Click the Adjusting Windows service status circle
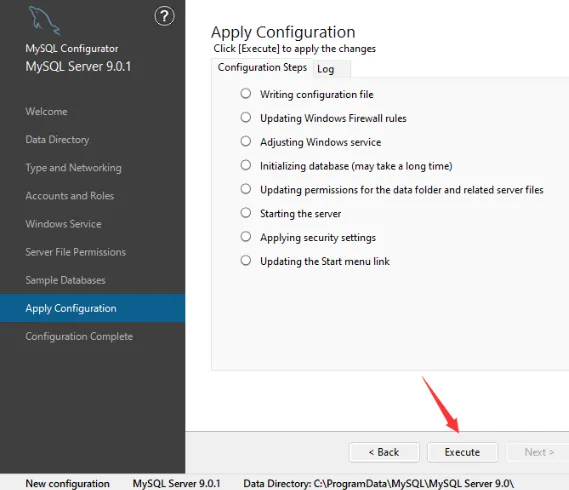Viewport: 569px width, 490px height. coord(246,141)
